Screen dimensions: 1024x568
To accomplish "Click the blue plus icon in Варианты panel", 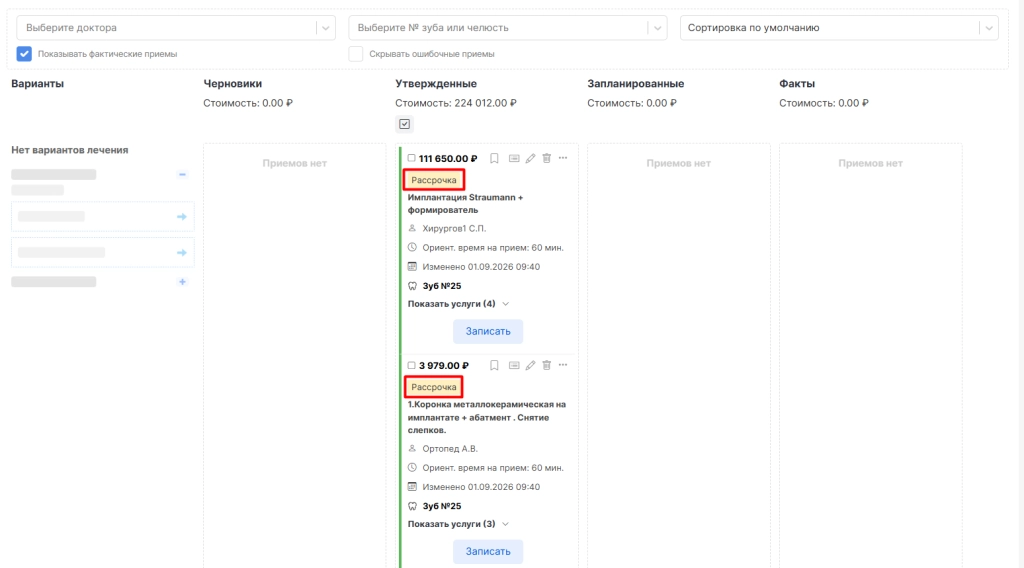I will click(182, 282).
